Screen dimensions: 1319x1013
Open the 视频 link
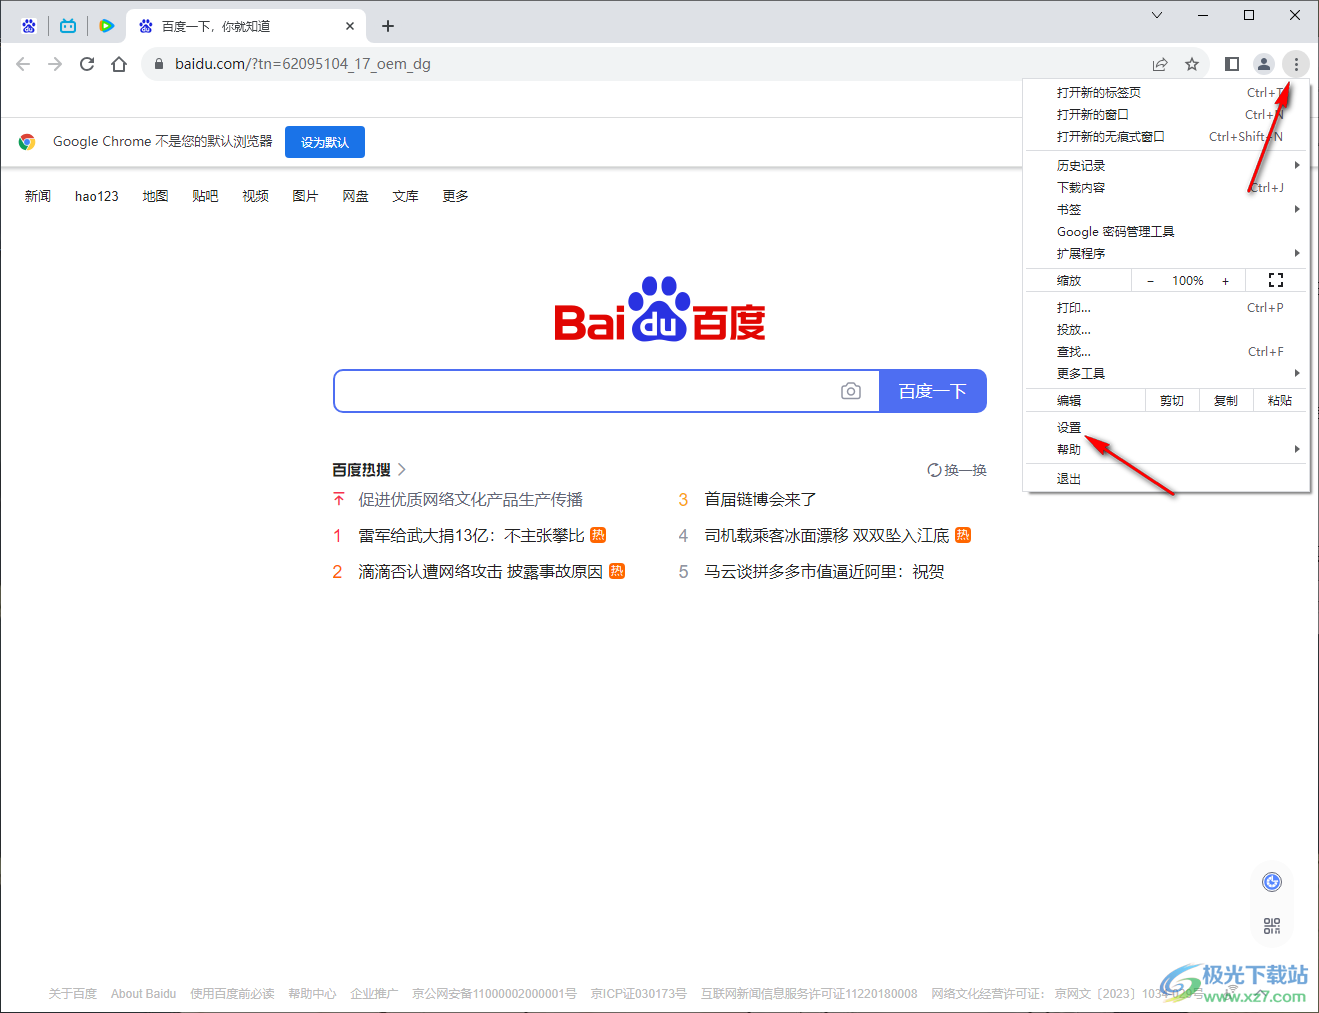pyautogui.click(x=255, y=196)
